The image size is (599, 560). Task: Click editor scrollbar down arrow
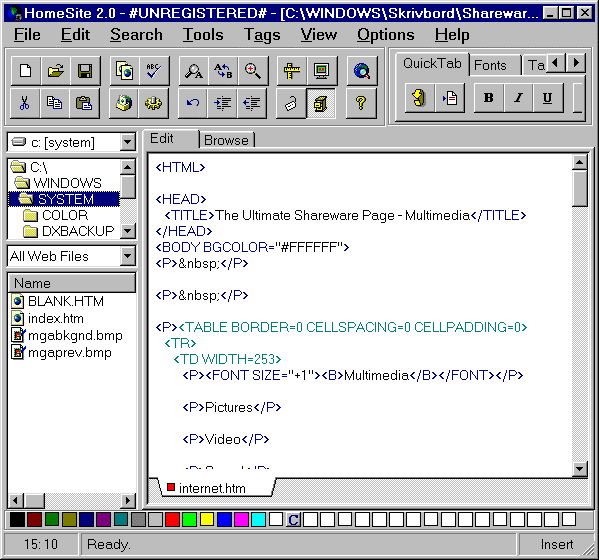(580, 469)
